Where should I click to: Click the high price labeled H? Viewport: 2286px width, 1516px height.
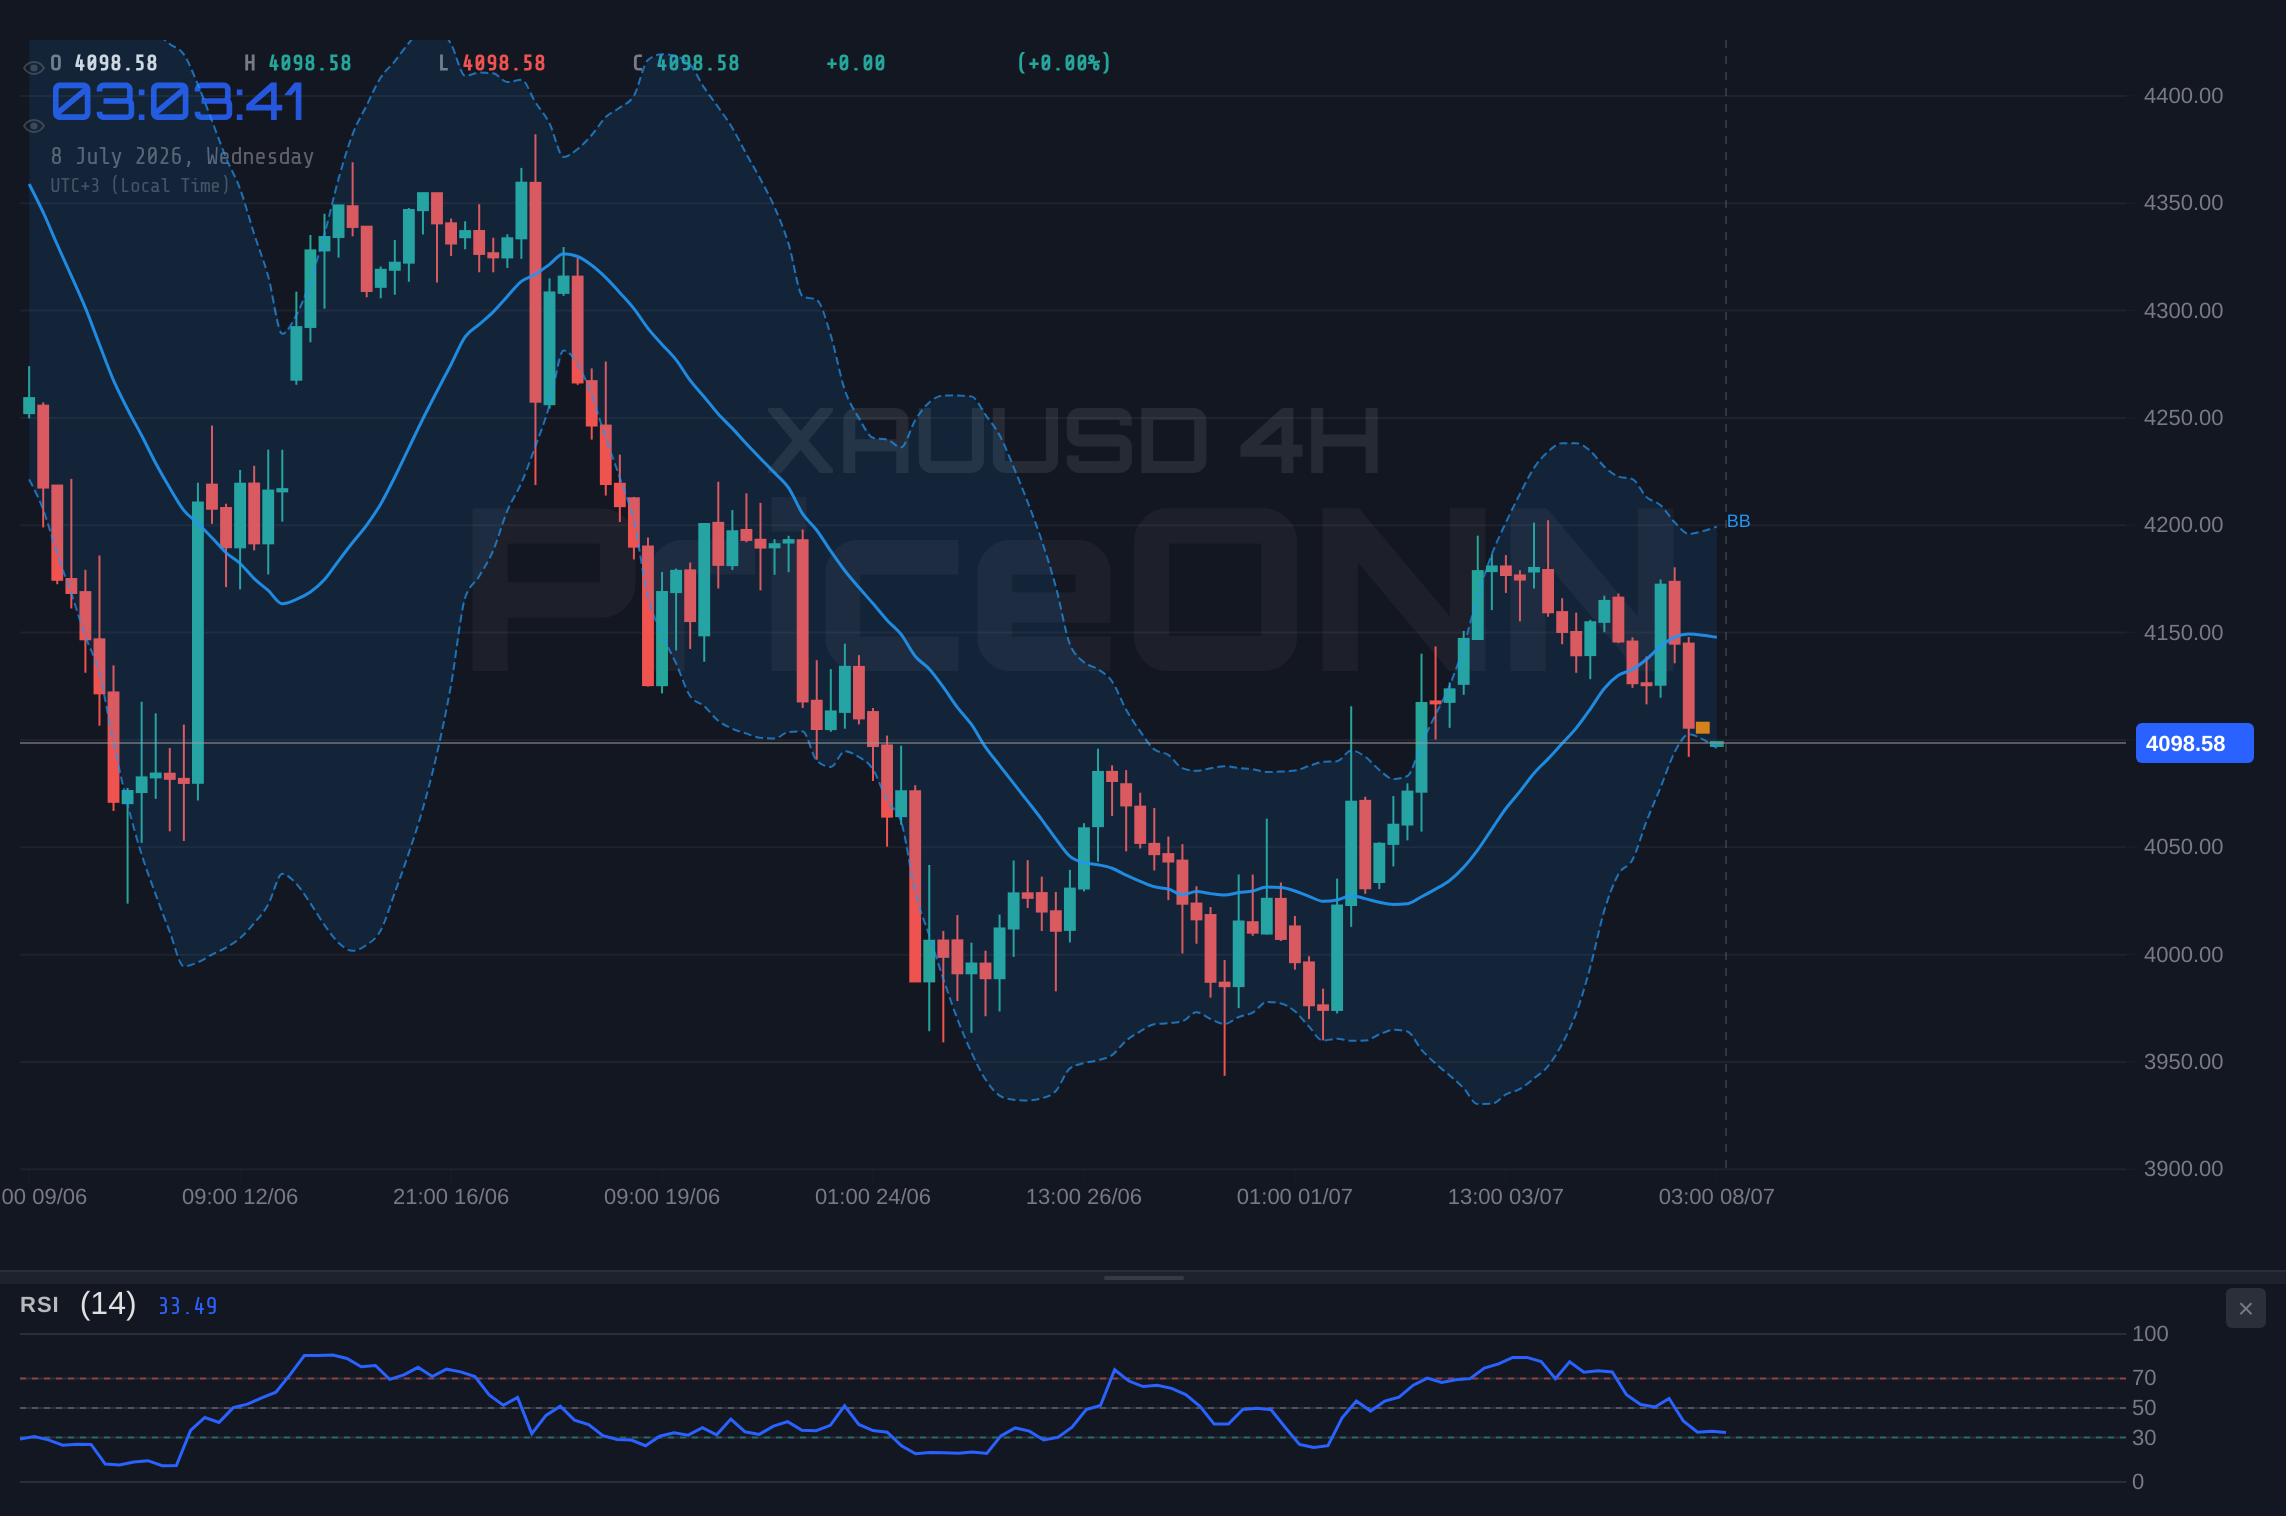298,63
